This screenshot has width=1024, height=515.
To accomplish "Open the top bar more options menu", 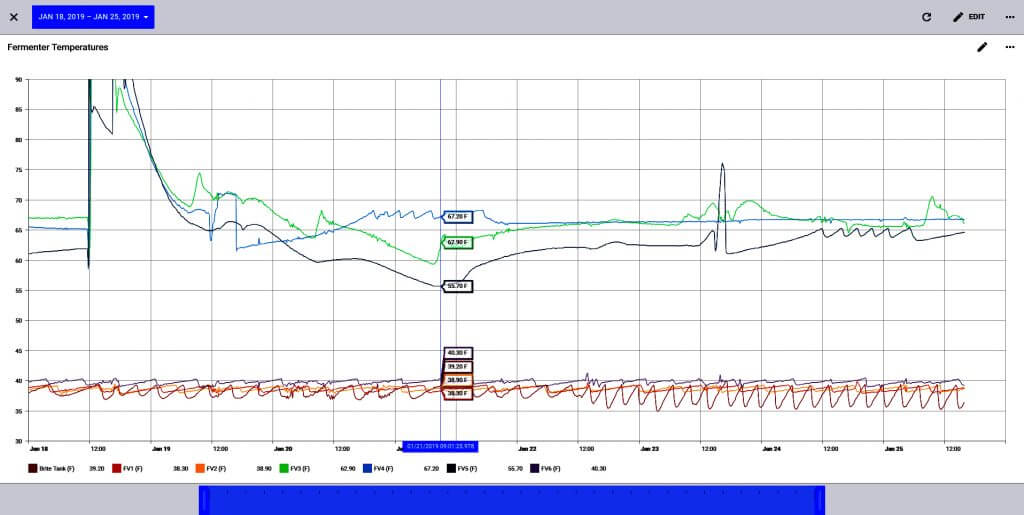I will pos(1009,17).
